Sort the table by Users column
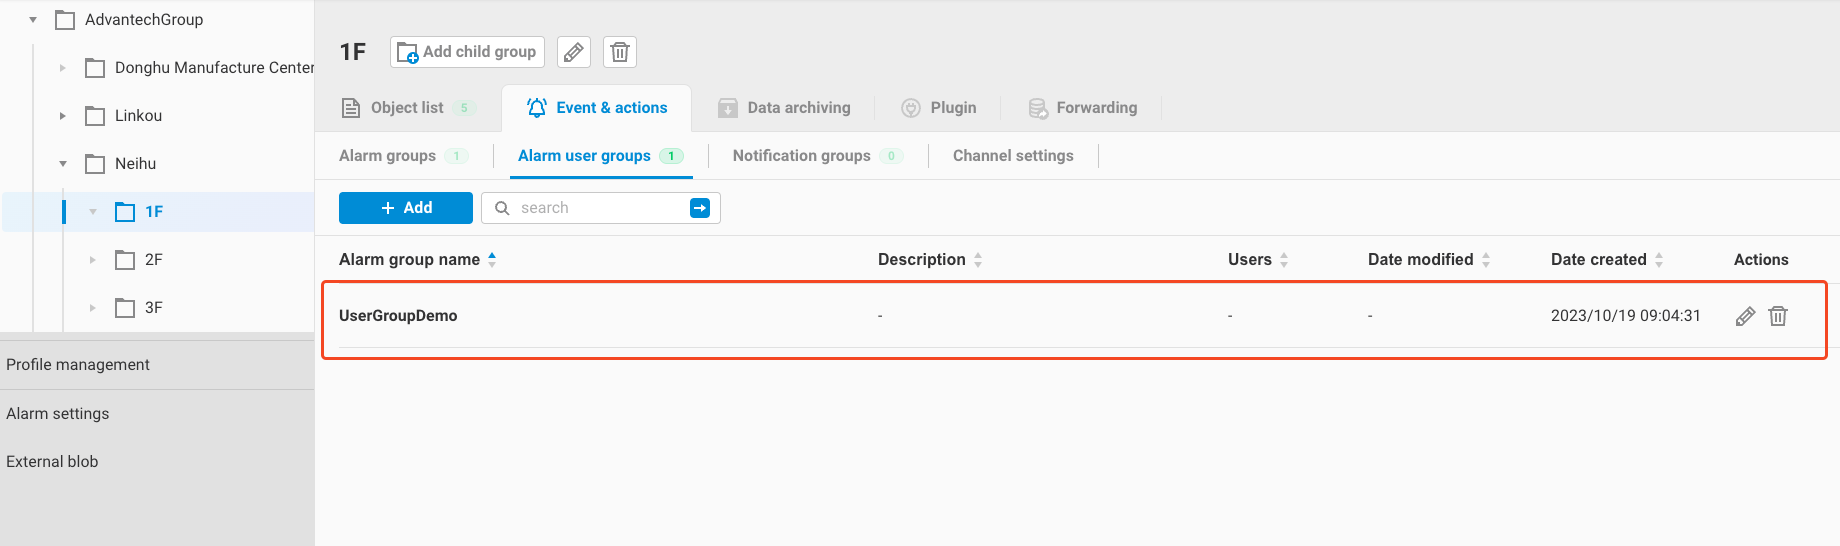 point(1284,260)
